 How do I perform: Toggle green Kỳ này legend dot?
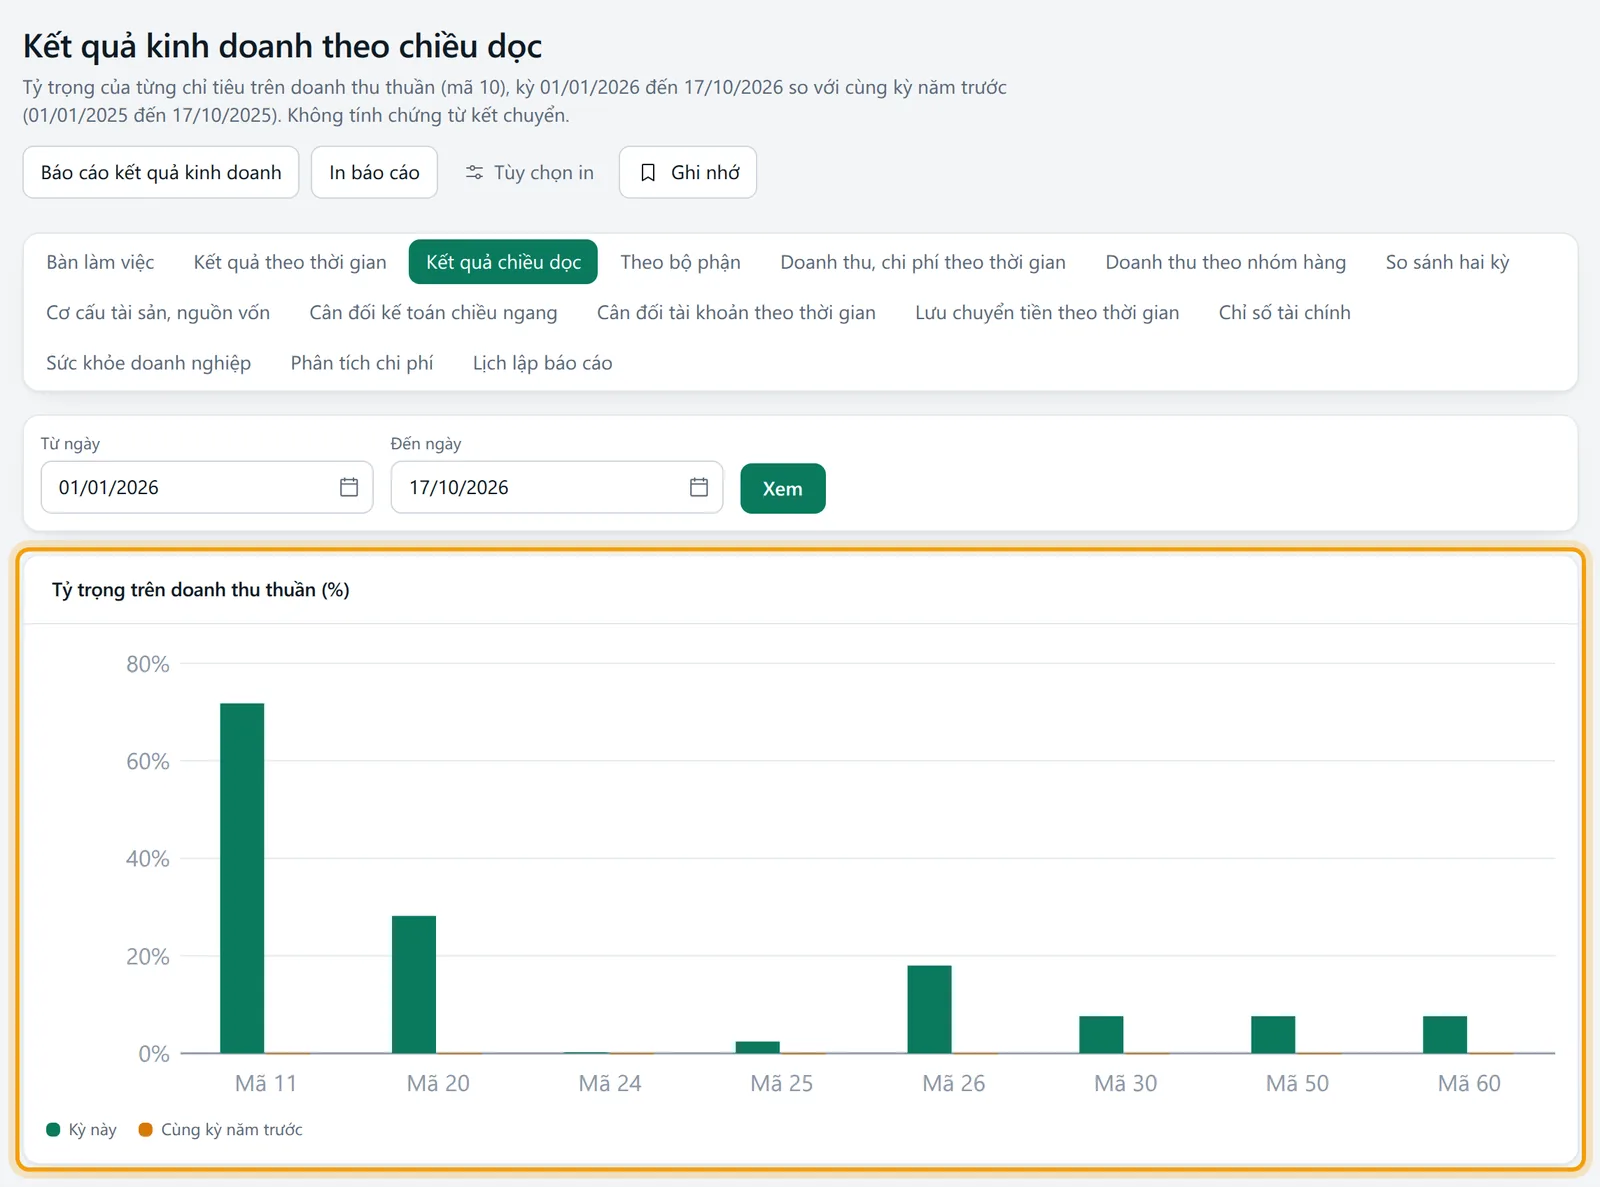click(54, 1130)
